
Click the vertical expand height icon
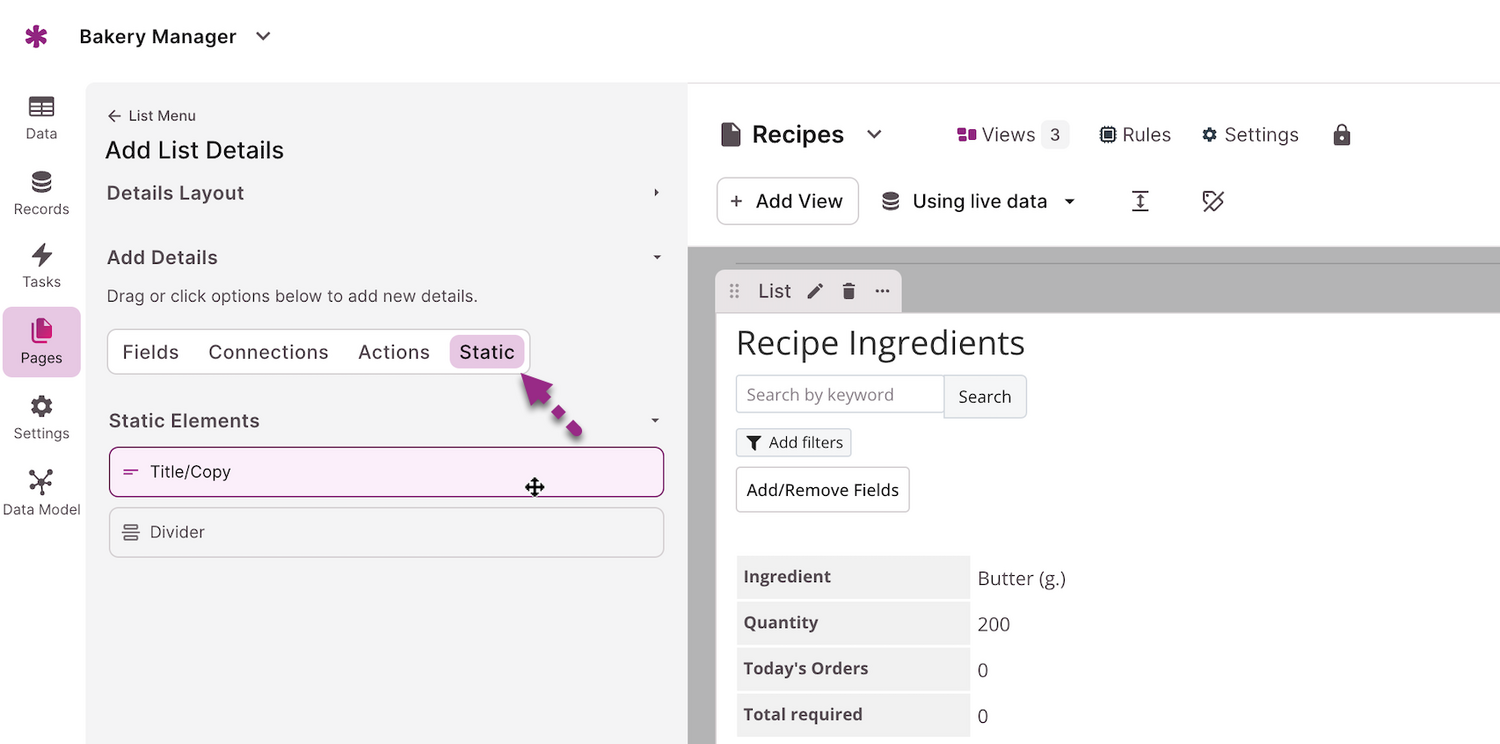(1140, 201)
